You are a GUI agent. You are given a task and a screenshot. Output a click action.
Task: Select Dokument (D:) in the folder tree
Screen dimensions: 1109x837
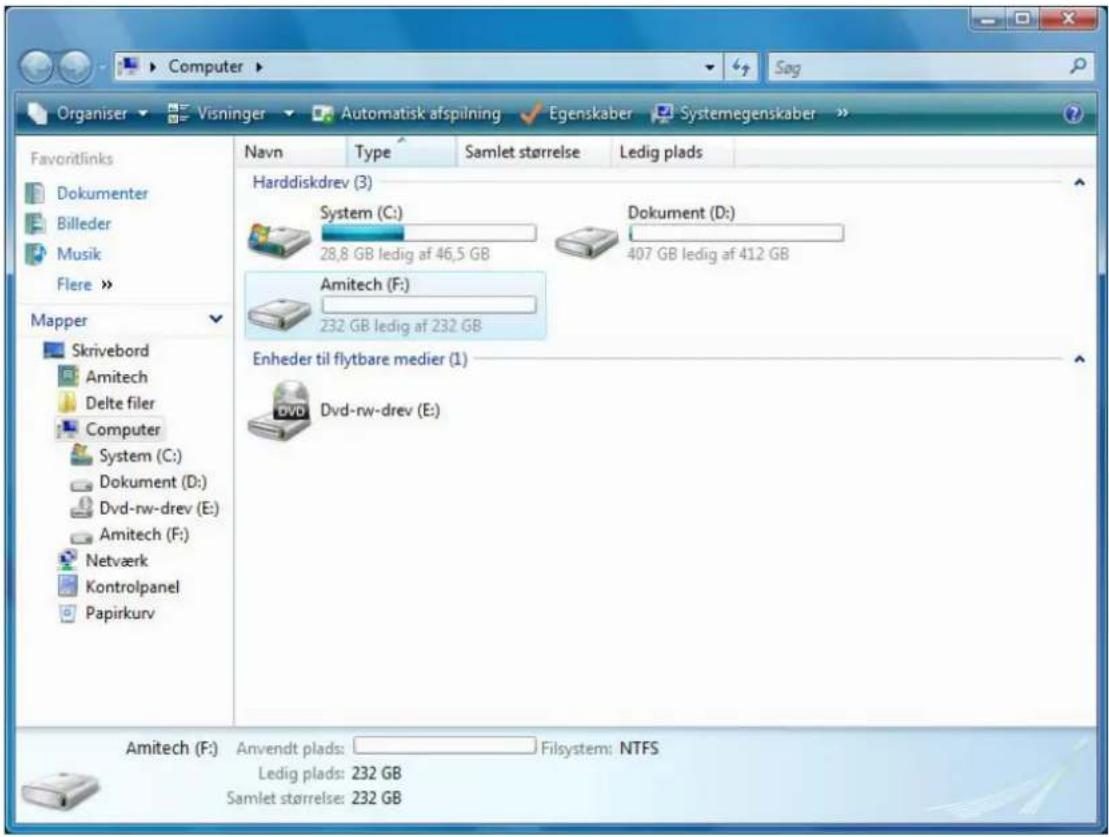click(x=153, y=482)
